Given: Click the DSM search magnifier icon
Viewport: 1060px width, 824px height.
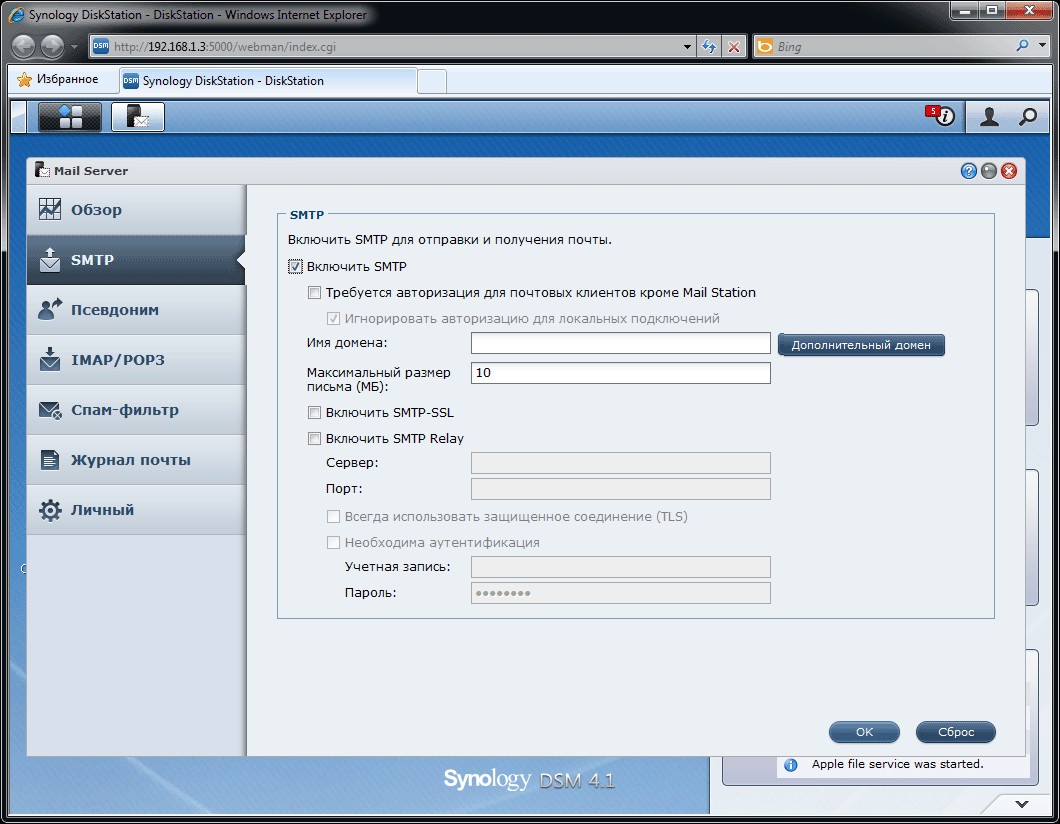Looking at the screenshot, I should tap(1028, 116).
